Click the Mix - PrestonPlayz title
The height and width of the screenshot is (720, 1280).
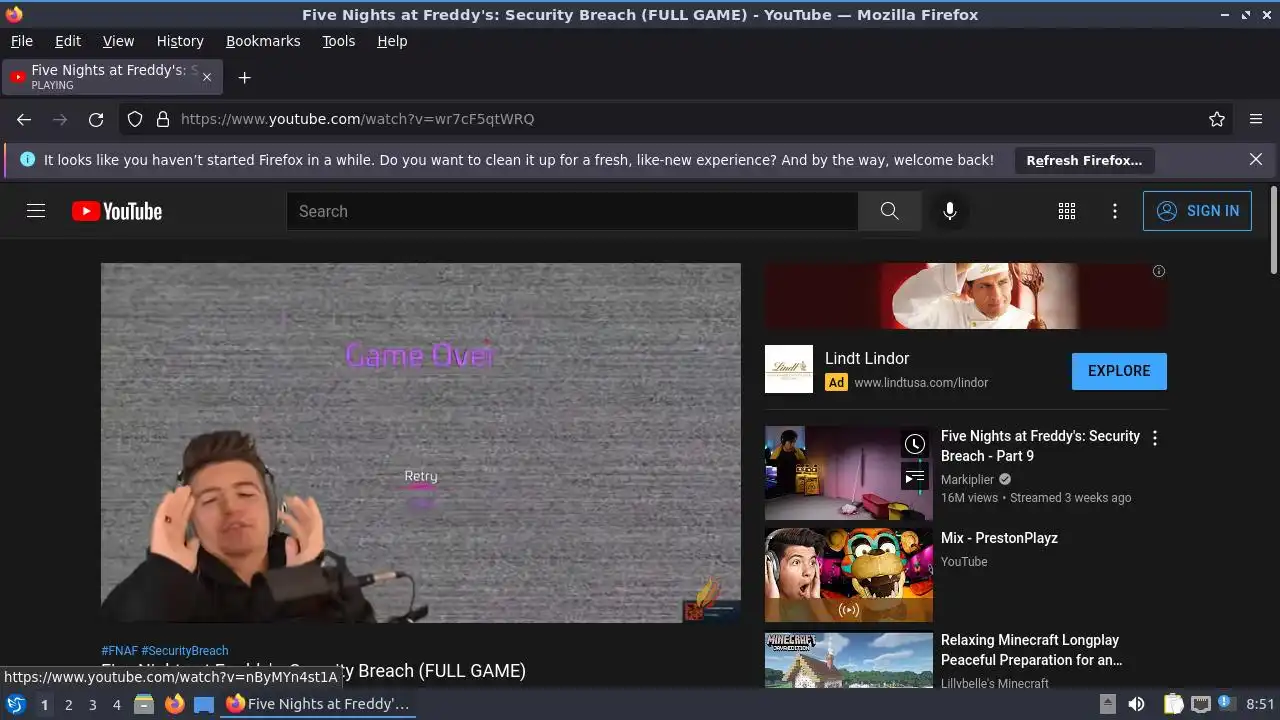click(x=999, y=538)
